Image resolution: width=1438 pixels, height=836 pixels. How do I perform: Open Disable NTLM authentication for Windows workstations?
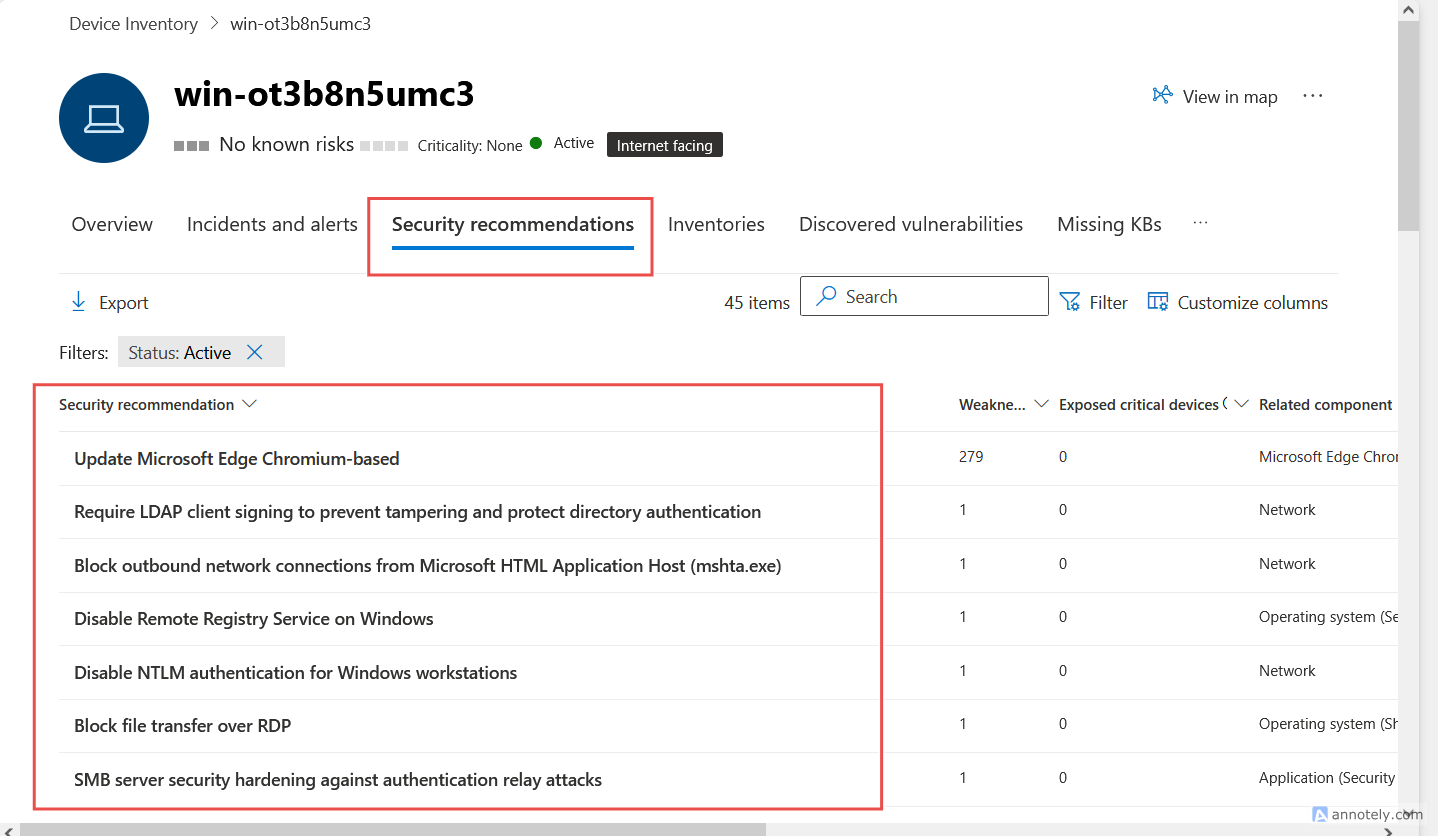coord(296,673)
